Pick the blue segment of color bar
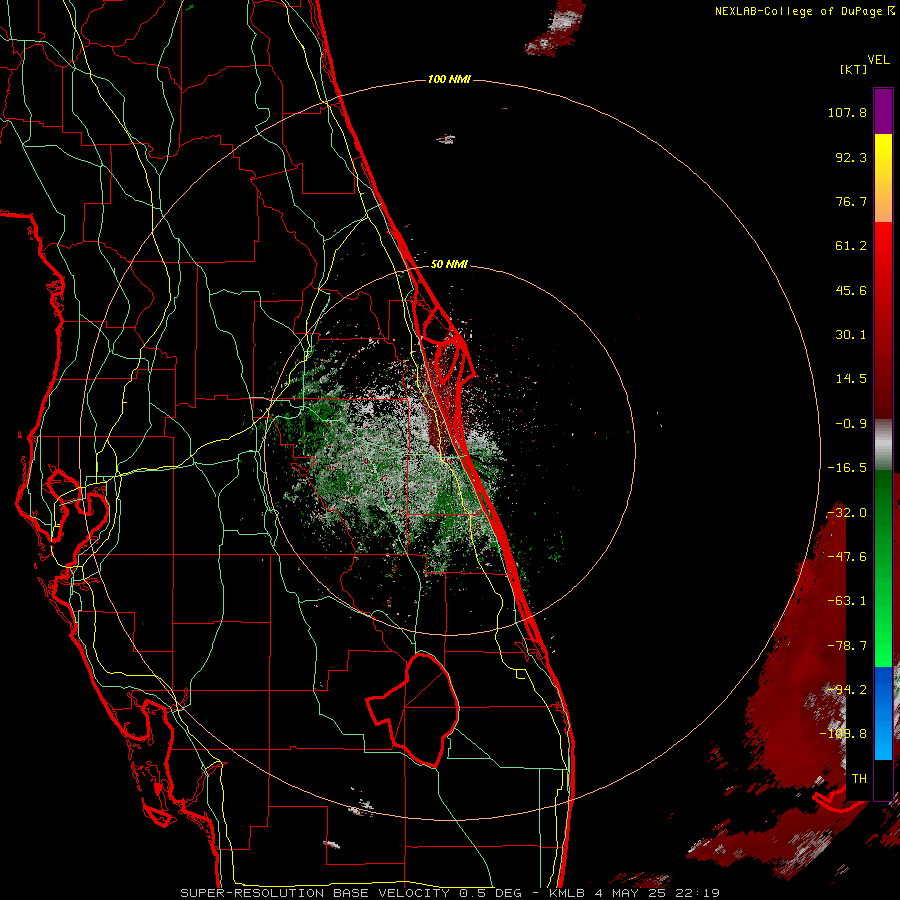The height and width of the screenshot is (900, 900). tap(883, 713)
